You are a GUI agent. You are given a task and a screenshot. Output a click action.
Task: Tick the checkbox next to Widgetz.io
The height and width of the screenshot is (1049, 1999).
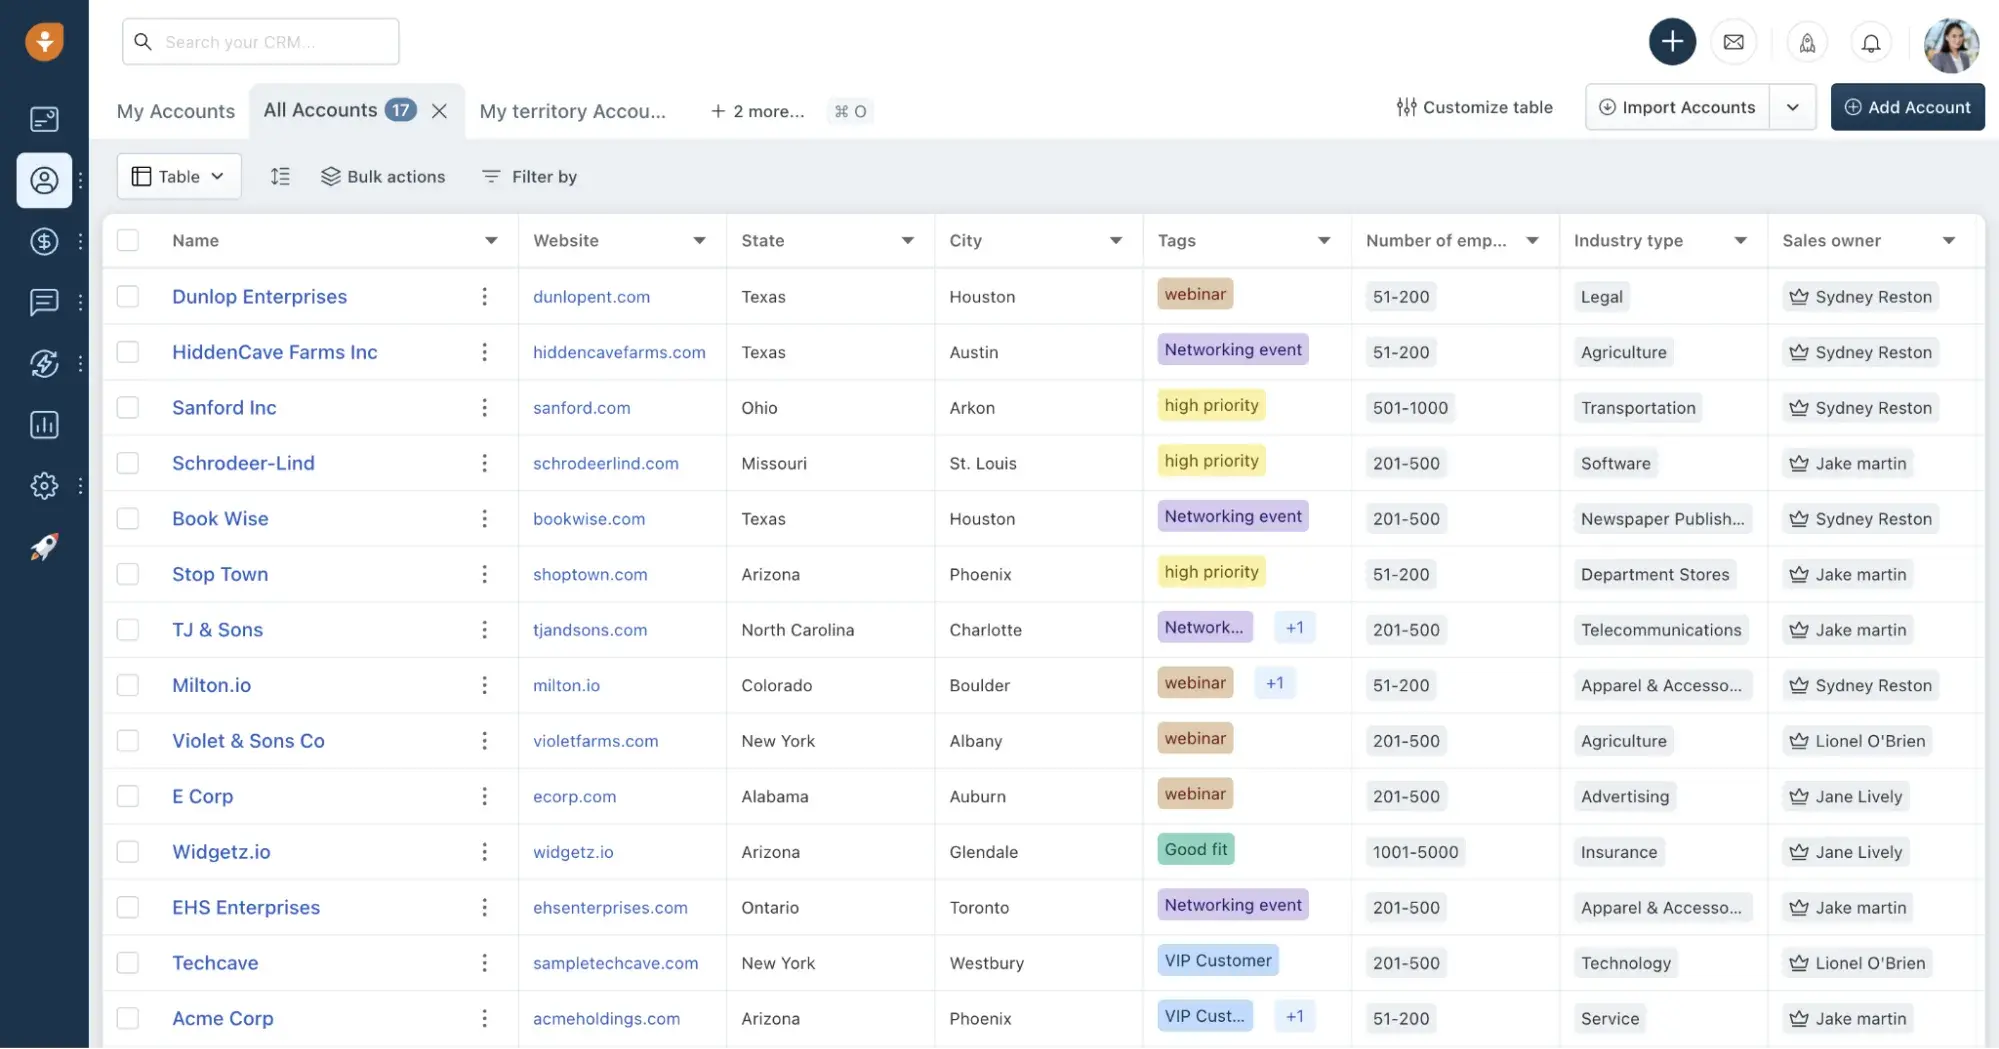point(129,851)
